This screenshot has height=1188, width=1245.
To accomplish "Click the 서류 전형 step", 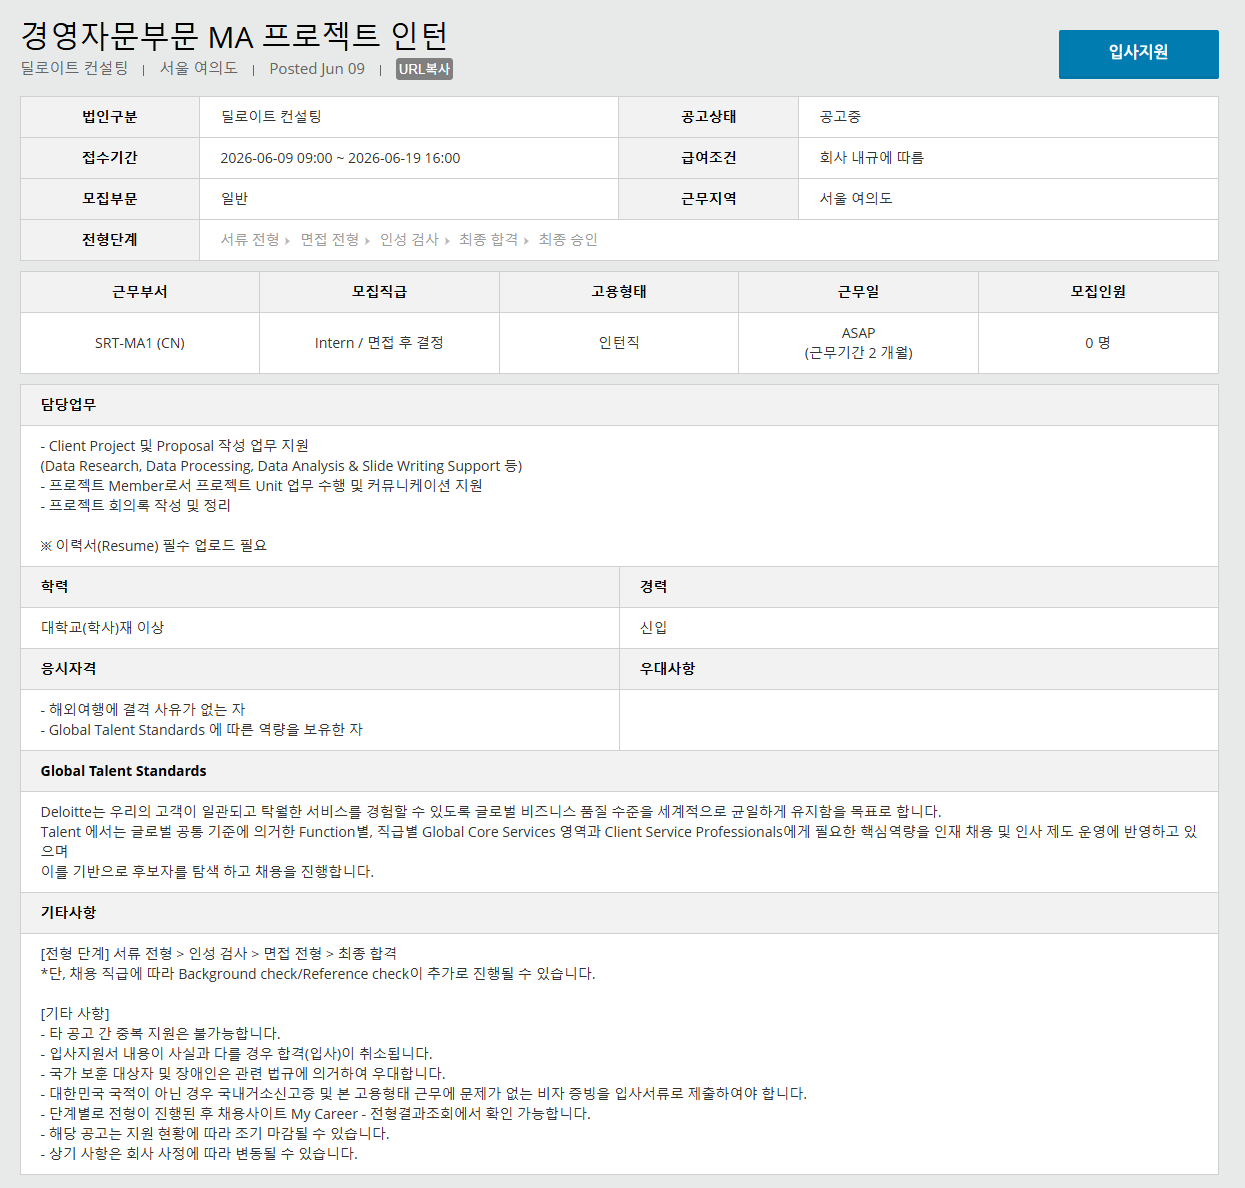I will [250, 240].
